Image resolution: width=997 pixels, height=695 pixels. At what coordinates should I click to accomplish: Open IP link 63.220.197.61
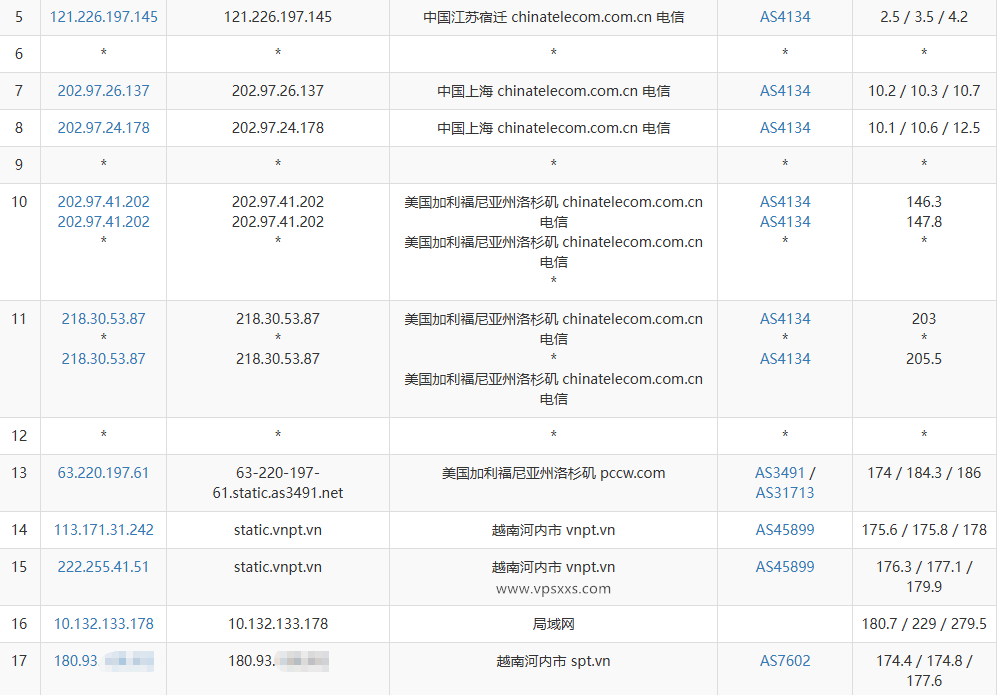103,472
